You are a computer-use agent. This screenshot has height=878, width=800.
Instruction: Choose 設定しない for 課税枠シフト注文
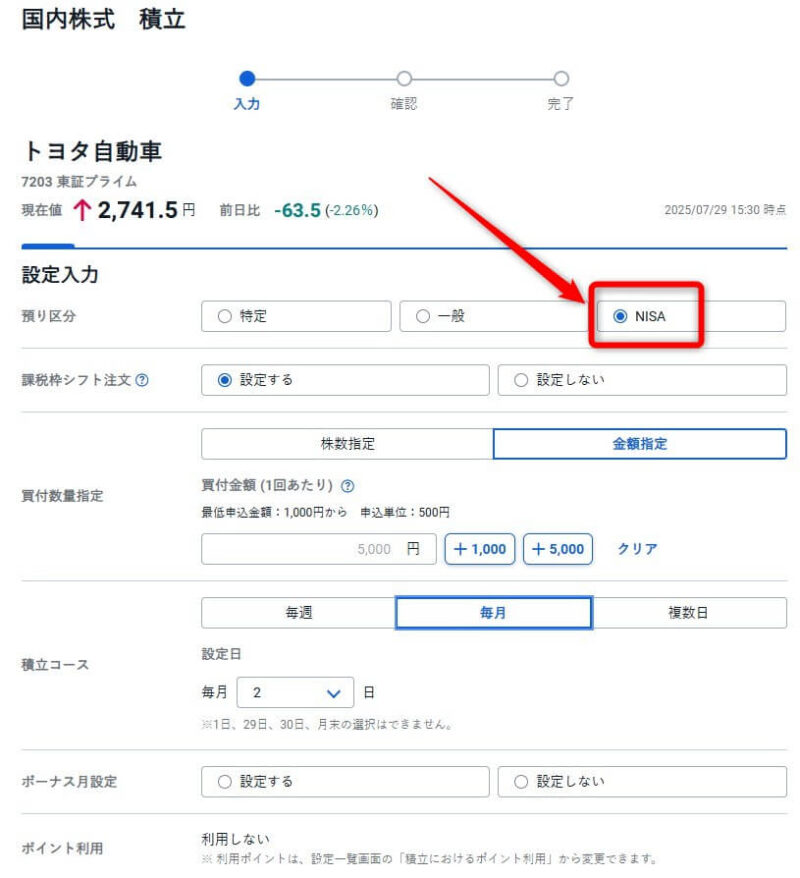click(x=642, y=380)
